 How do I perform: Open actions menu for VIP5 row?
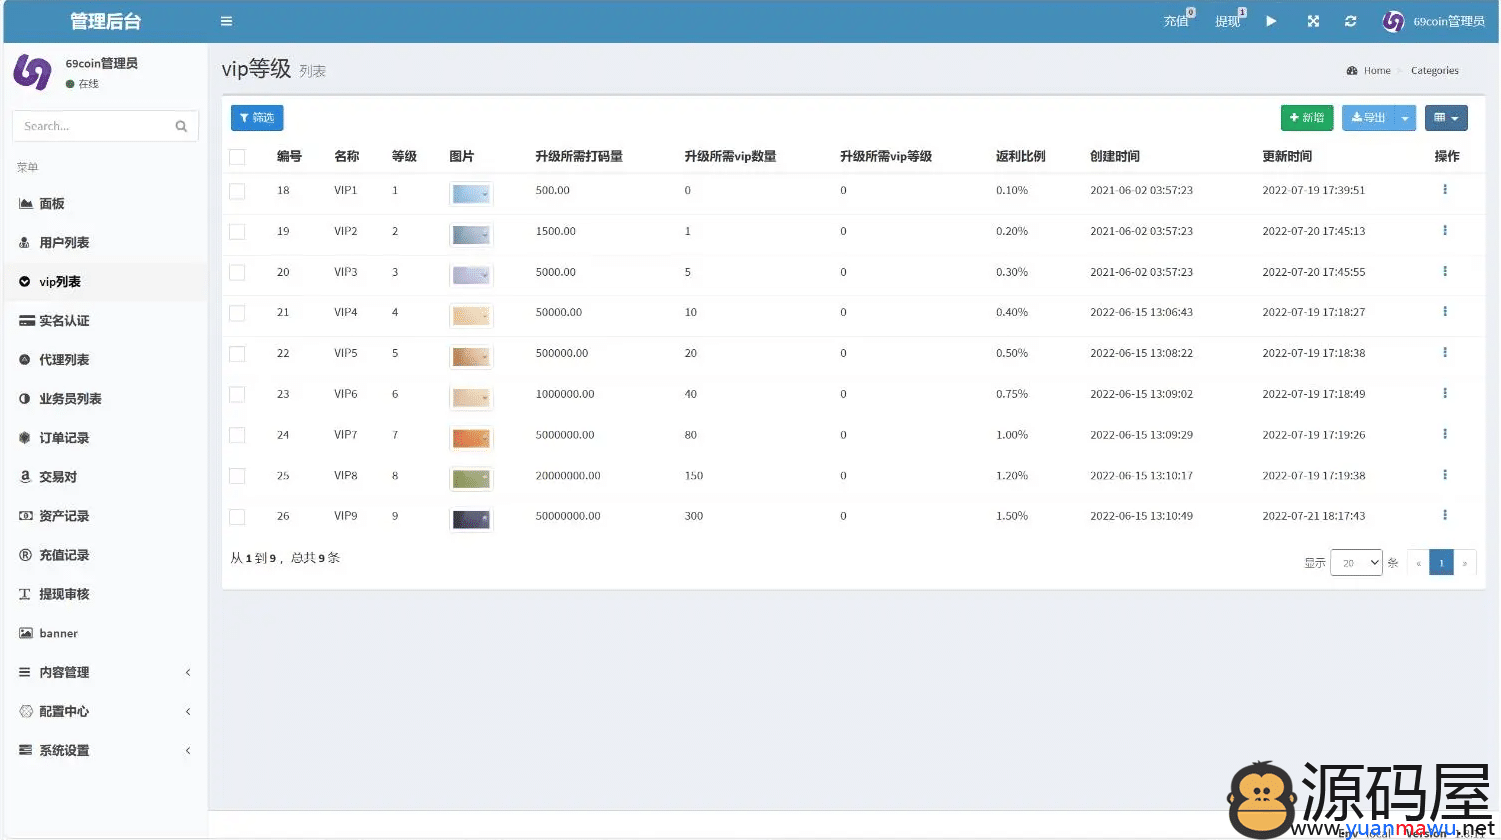pyautogui.click(x=1445, y=353)
